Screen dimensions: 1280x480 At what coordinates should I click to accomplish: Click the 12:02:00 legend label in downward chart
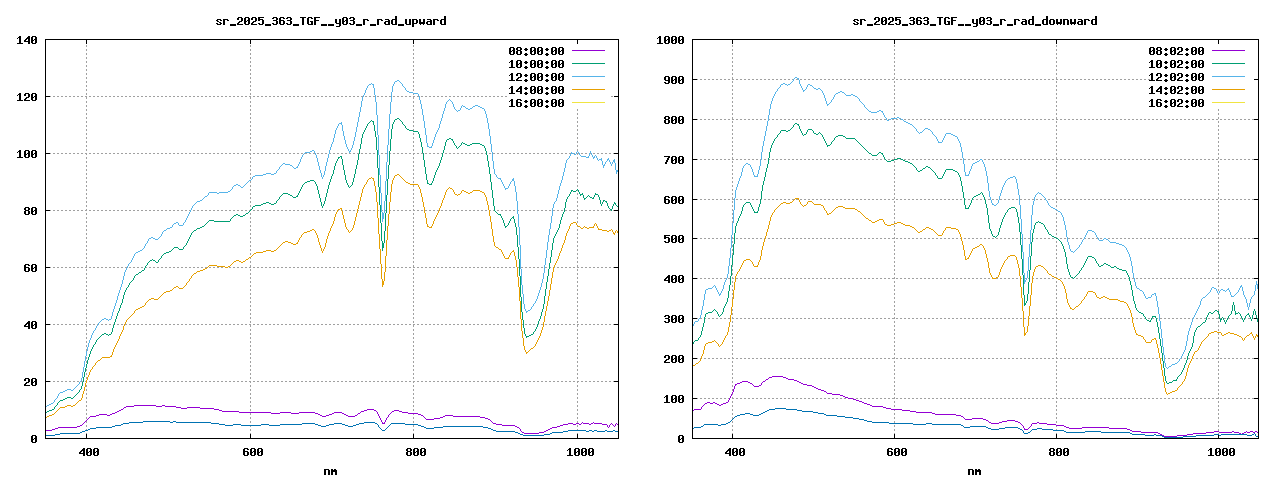(x=1175, y=77)
